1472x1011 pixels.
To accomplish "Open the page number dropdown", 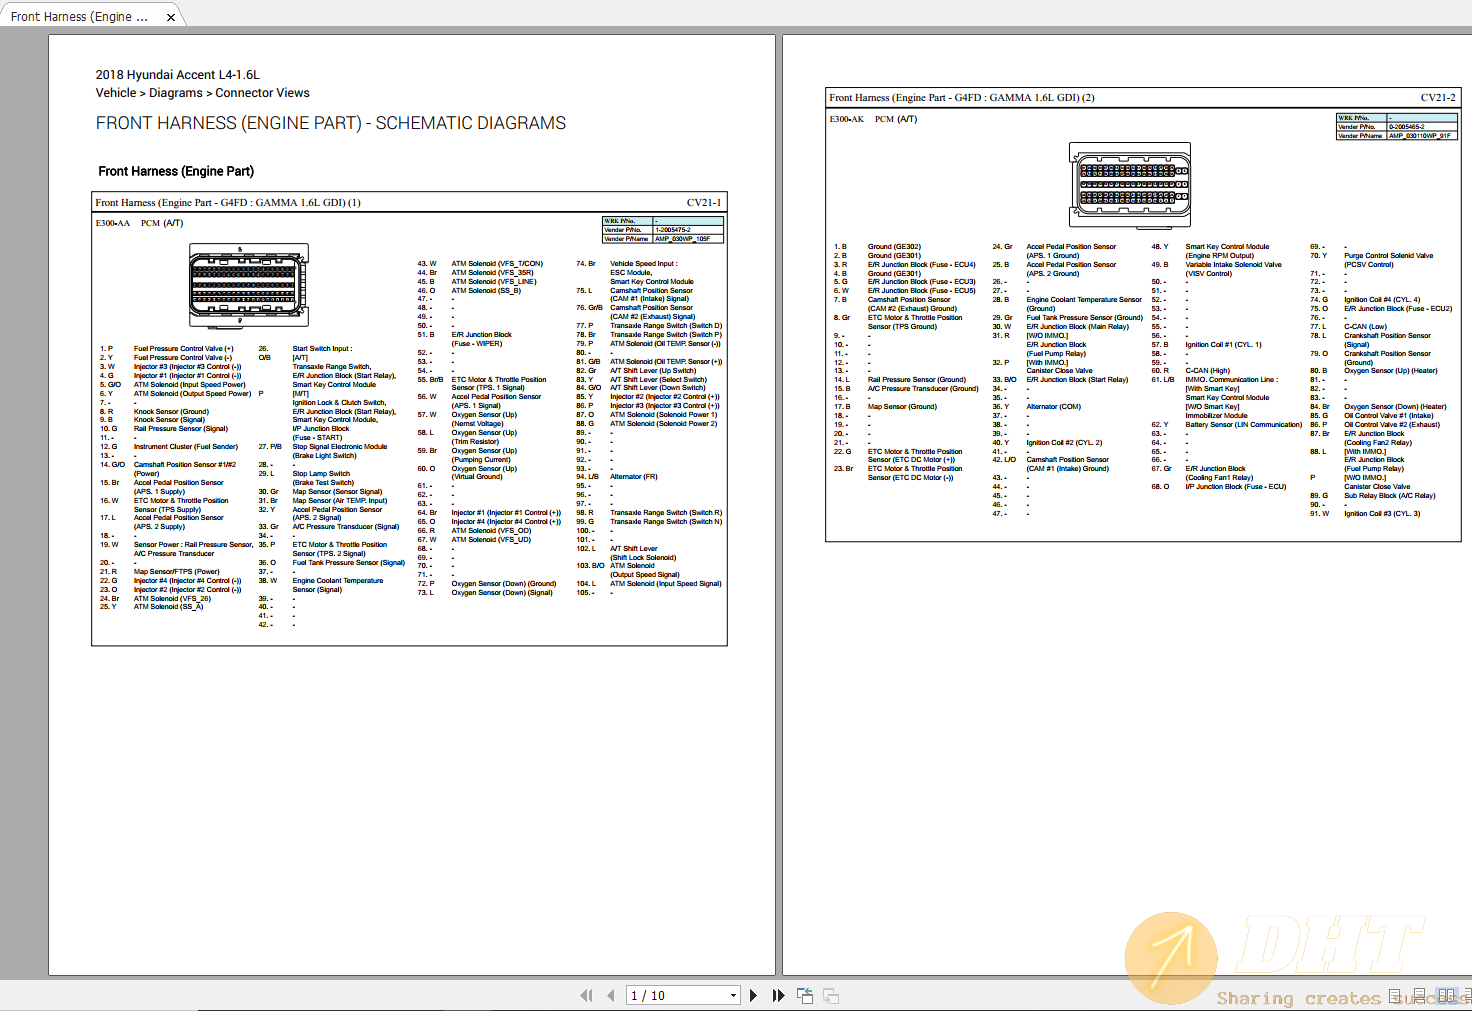I will point(733,996).
